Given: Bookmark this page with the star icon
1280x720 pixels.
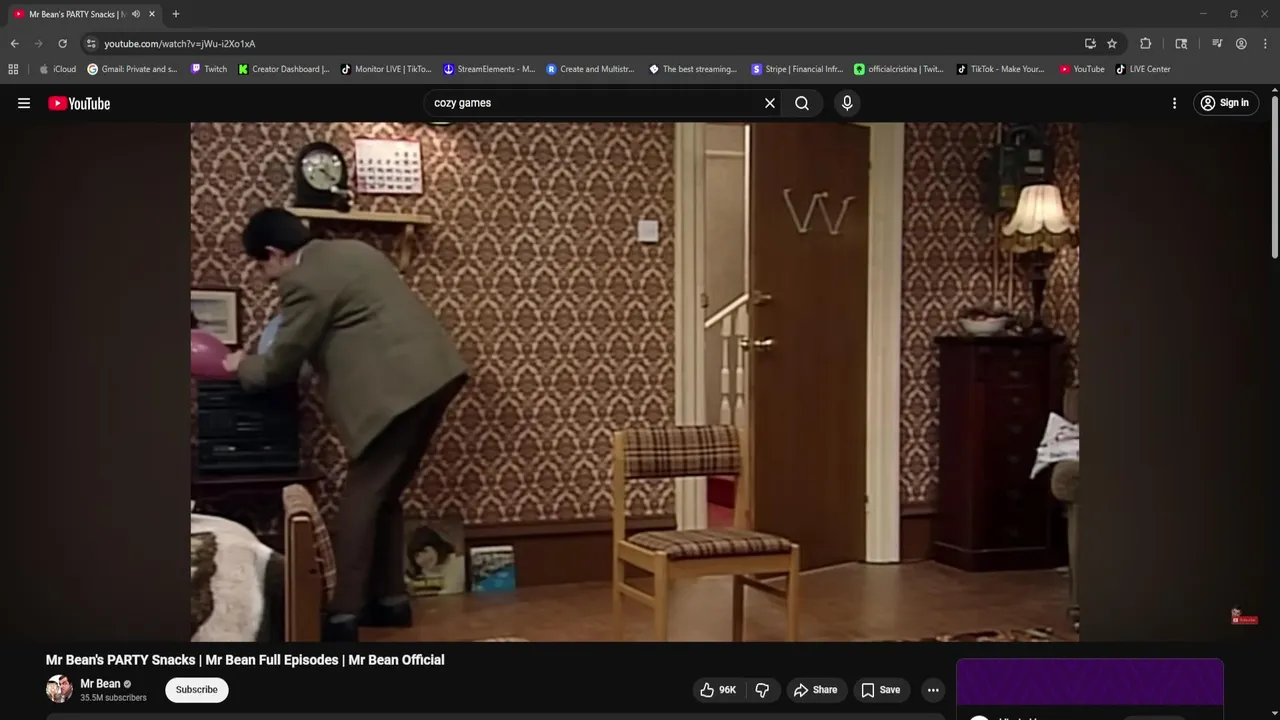Looking at the screenshot, I should [1112, 44].
